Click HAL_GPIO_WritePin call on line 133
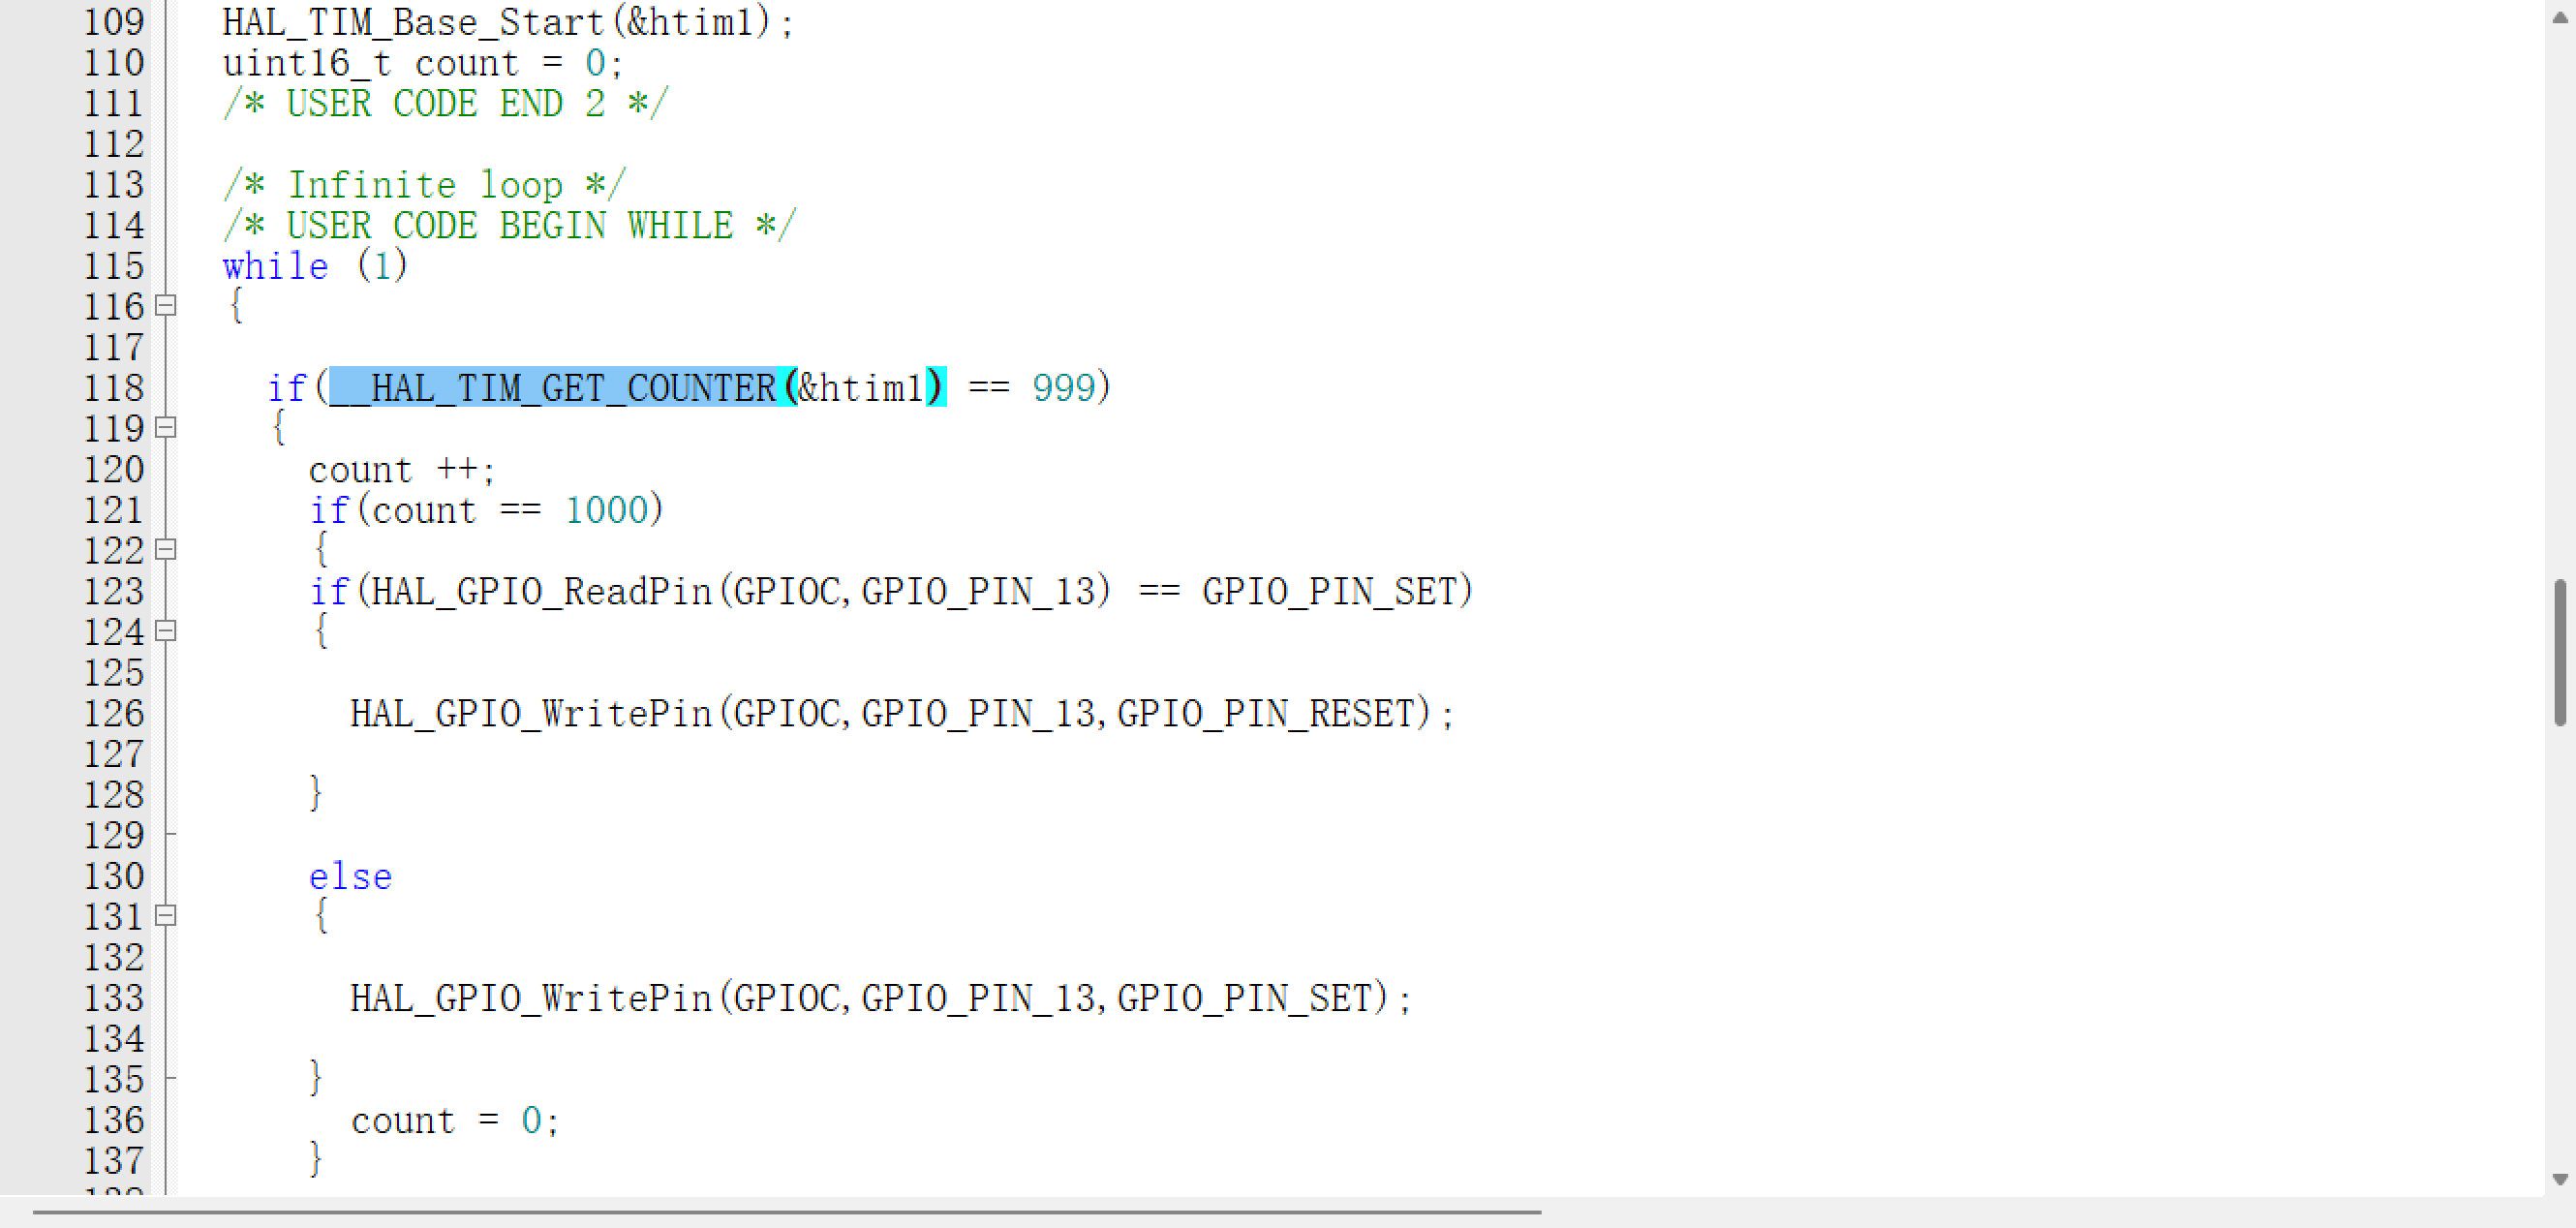Viewport: 2576px width, 1228px height. (x=880, y=998)
